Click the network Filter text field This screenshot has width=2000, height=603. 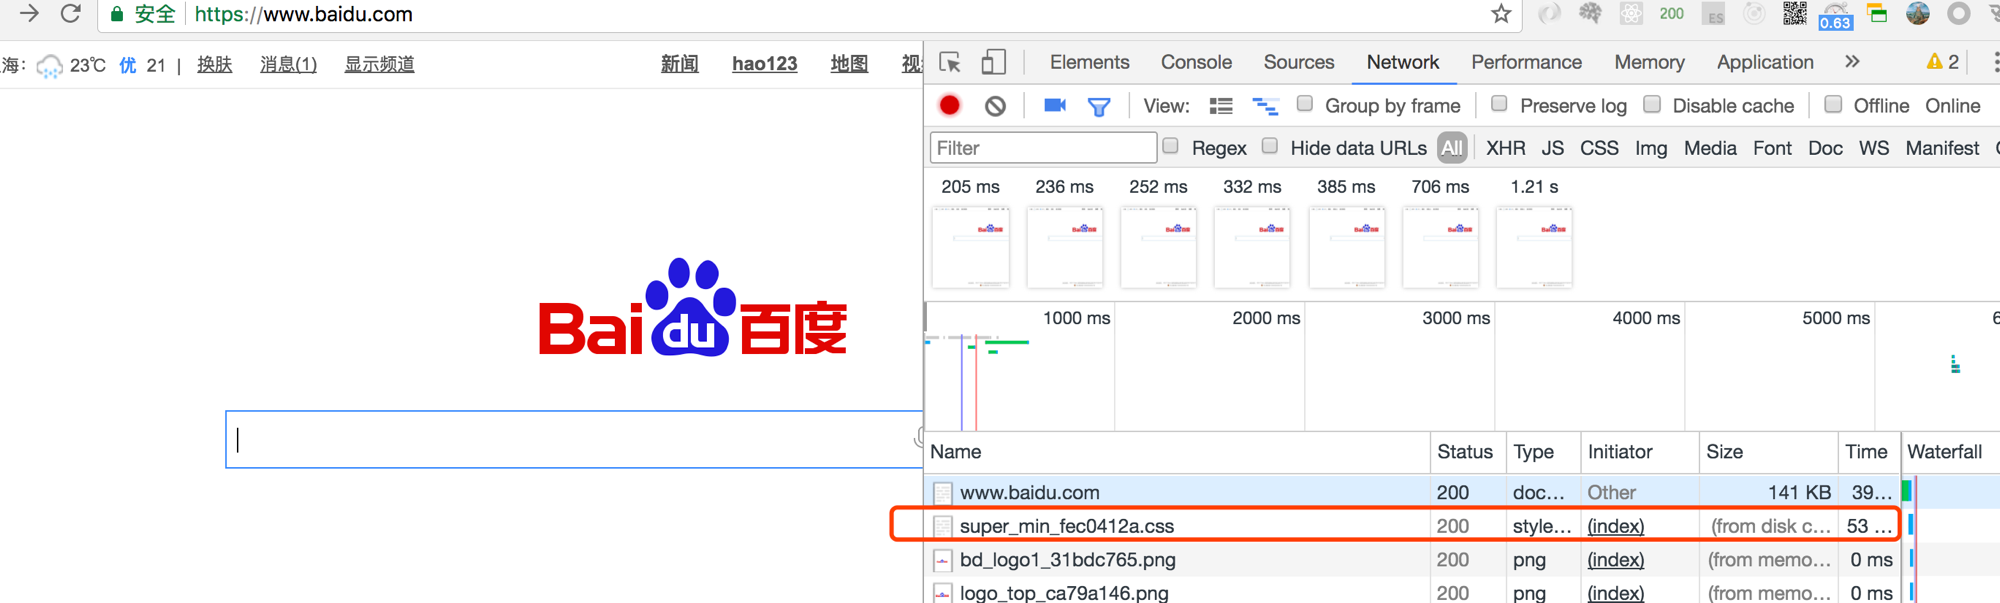[x=1042, y=148]
